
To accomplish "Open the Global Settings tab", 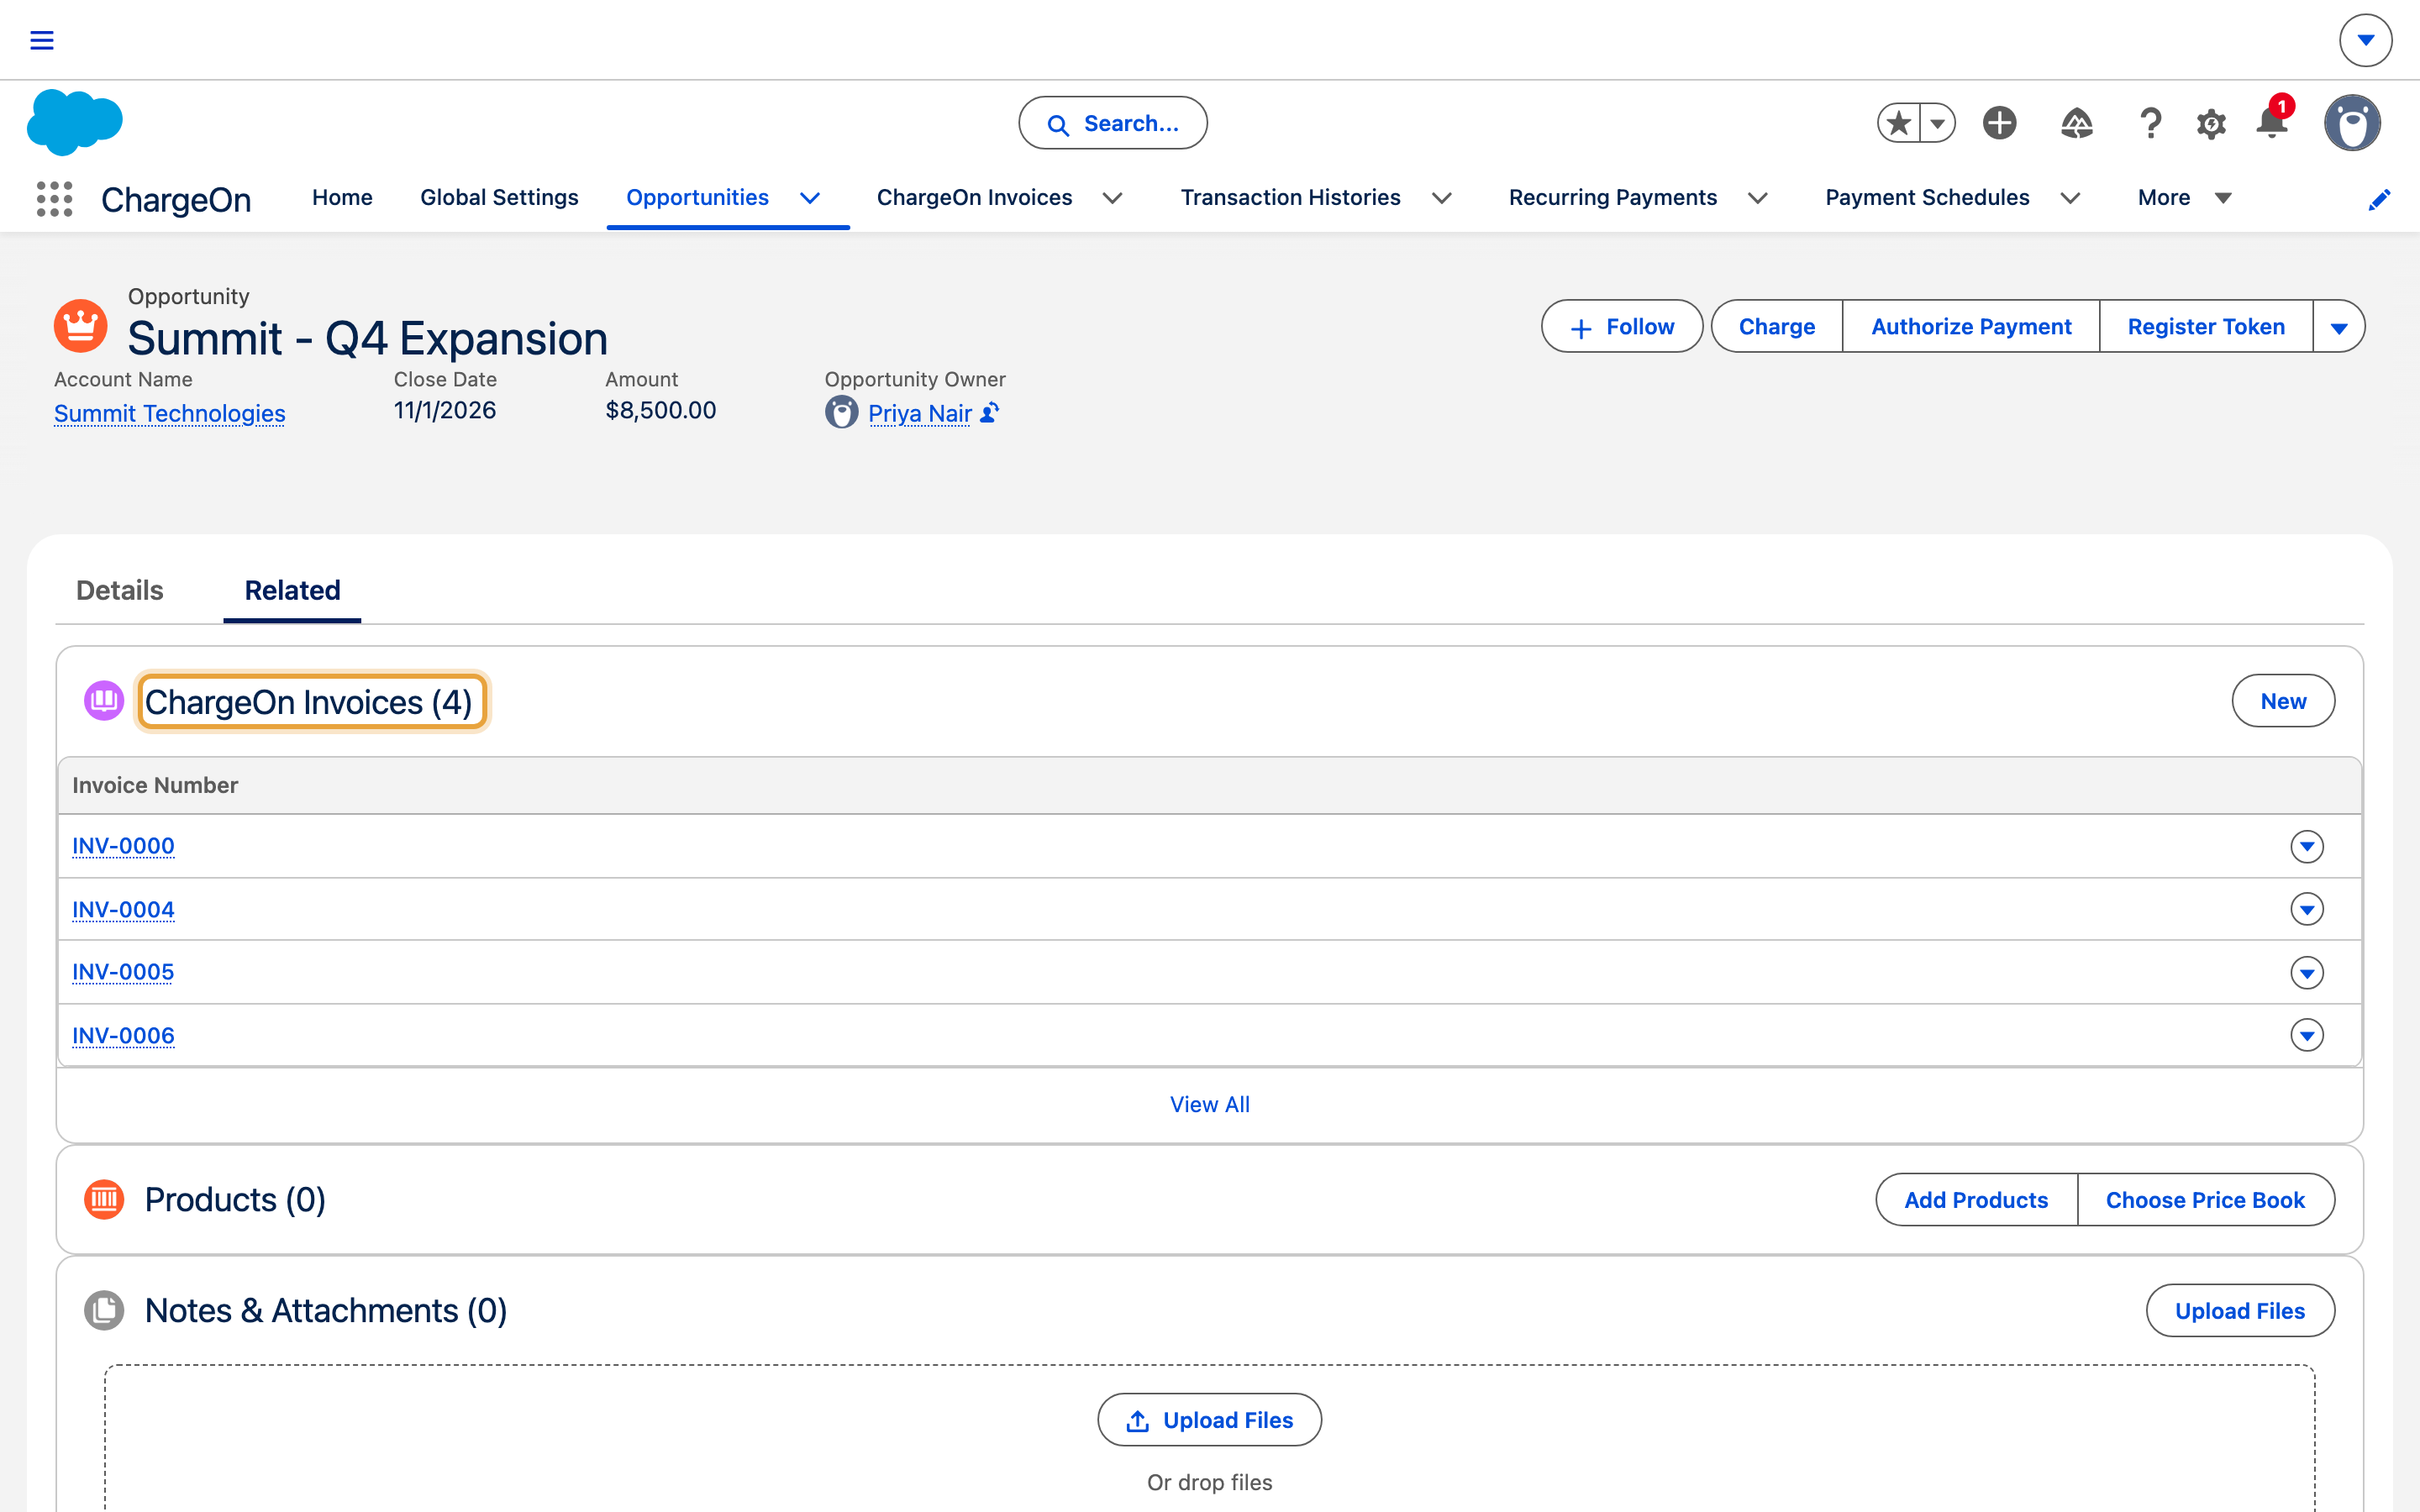I will pos(499,198).
